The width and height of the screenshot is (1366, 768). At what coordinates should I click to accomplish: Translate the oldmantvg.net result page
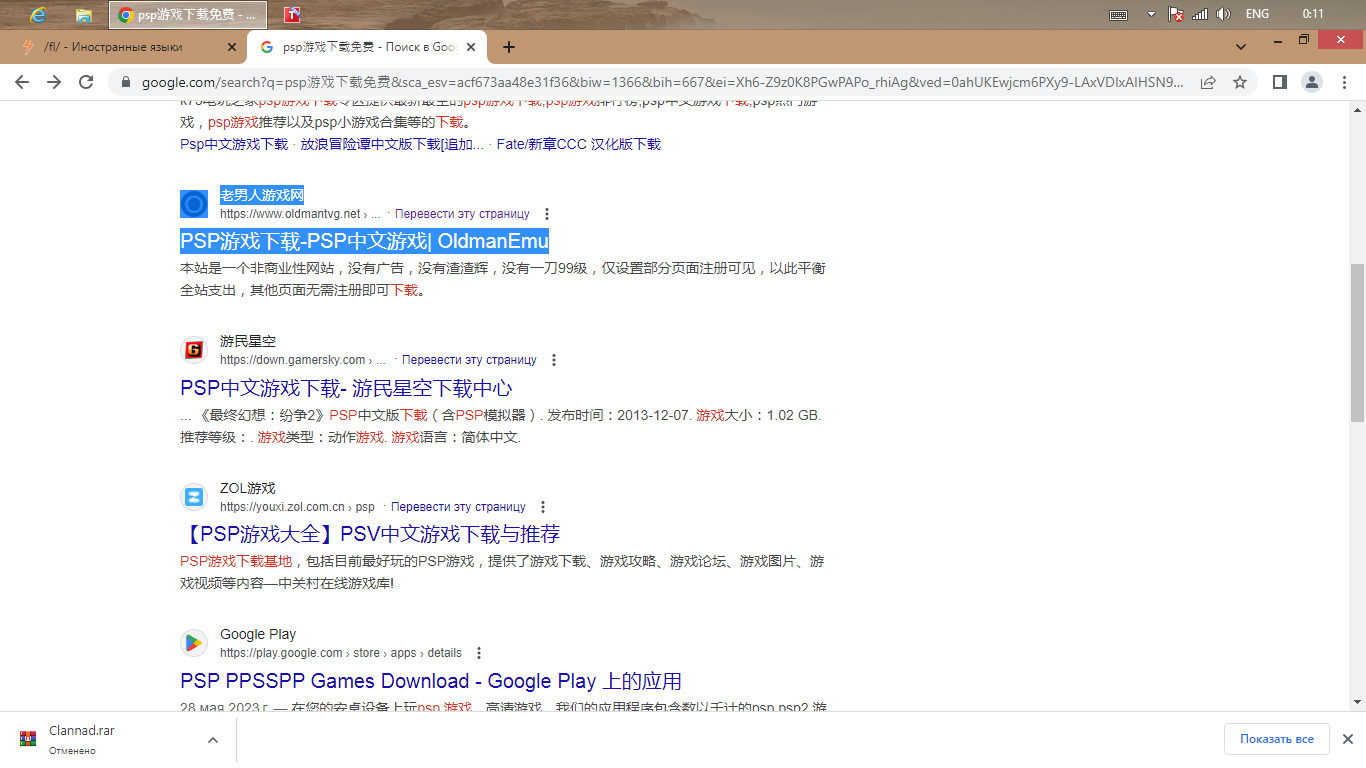(x=462, y=214)
